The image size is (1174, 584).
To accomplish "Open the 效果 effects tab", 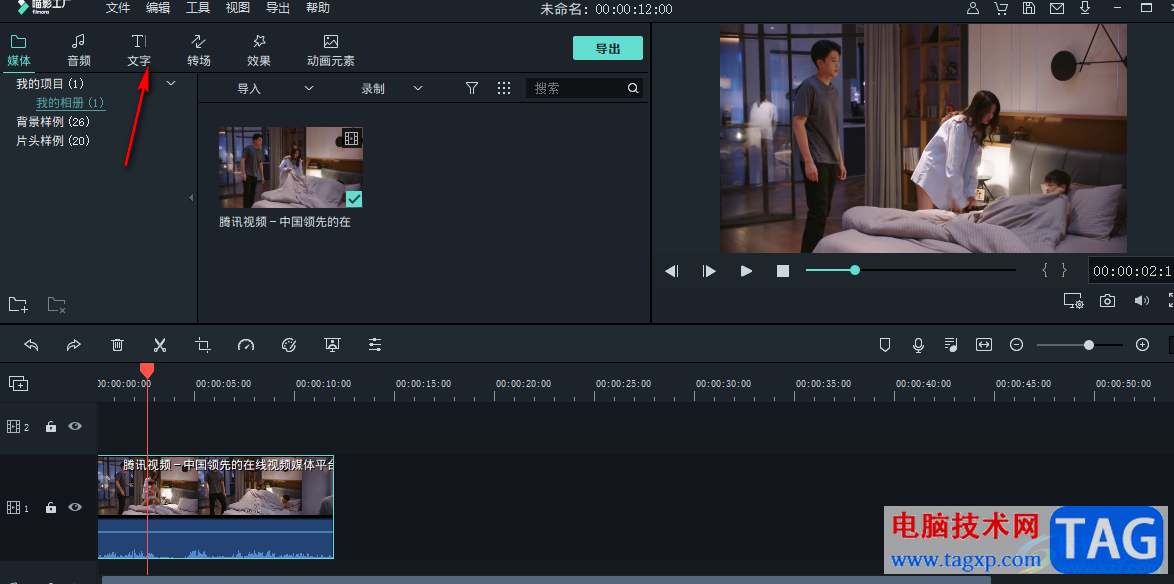I will (258, 51).
